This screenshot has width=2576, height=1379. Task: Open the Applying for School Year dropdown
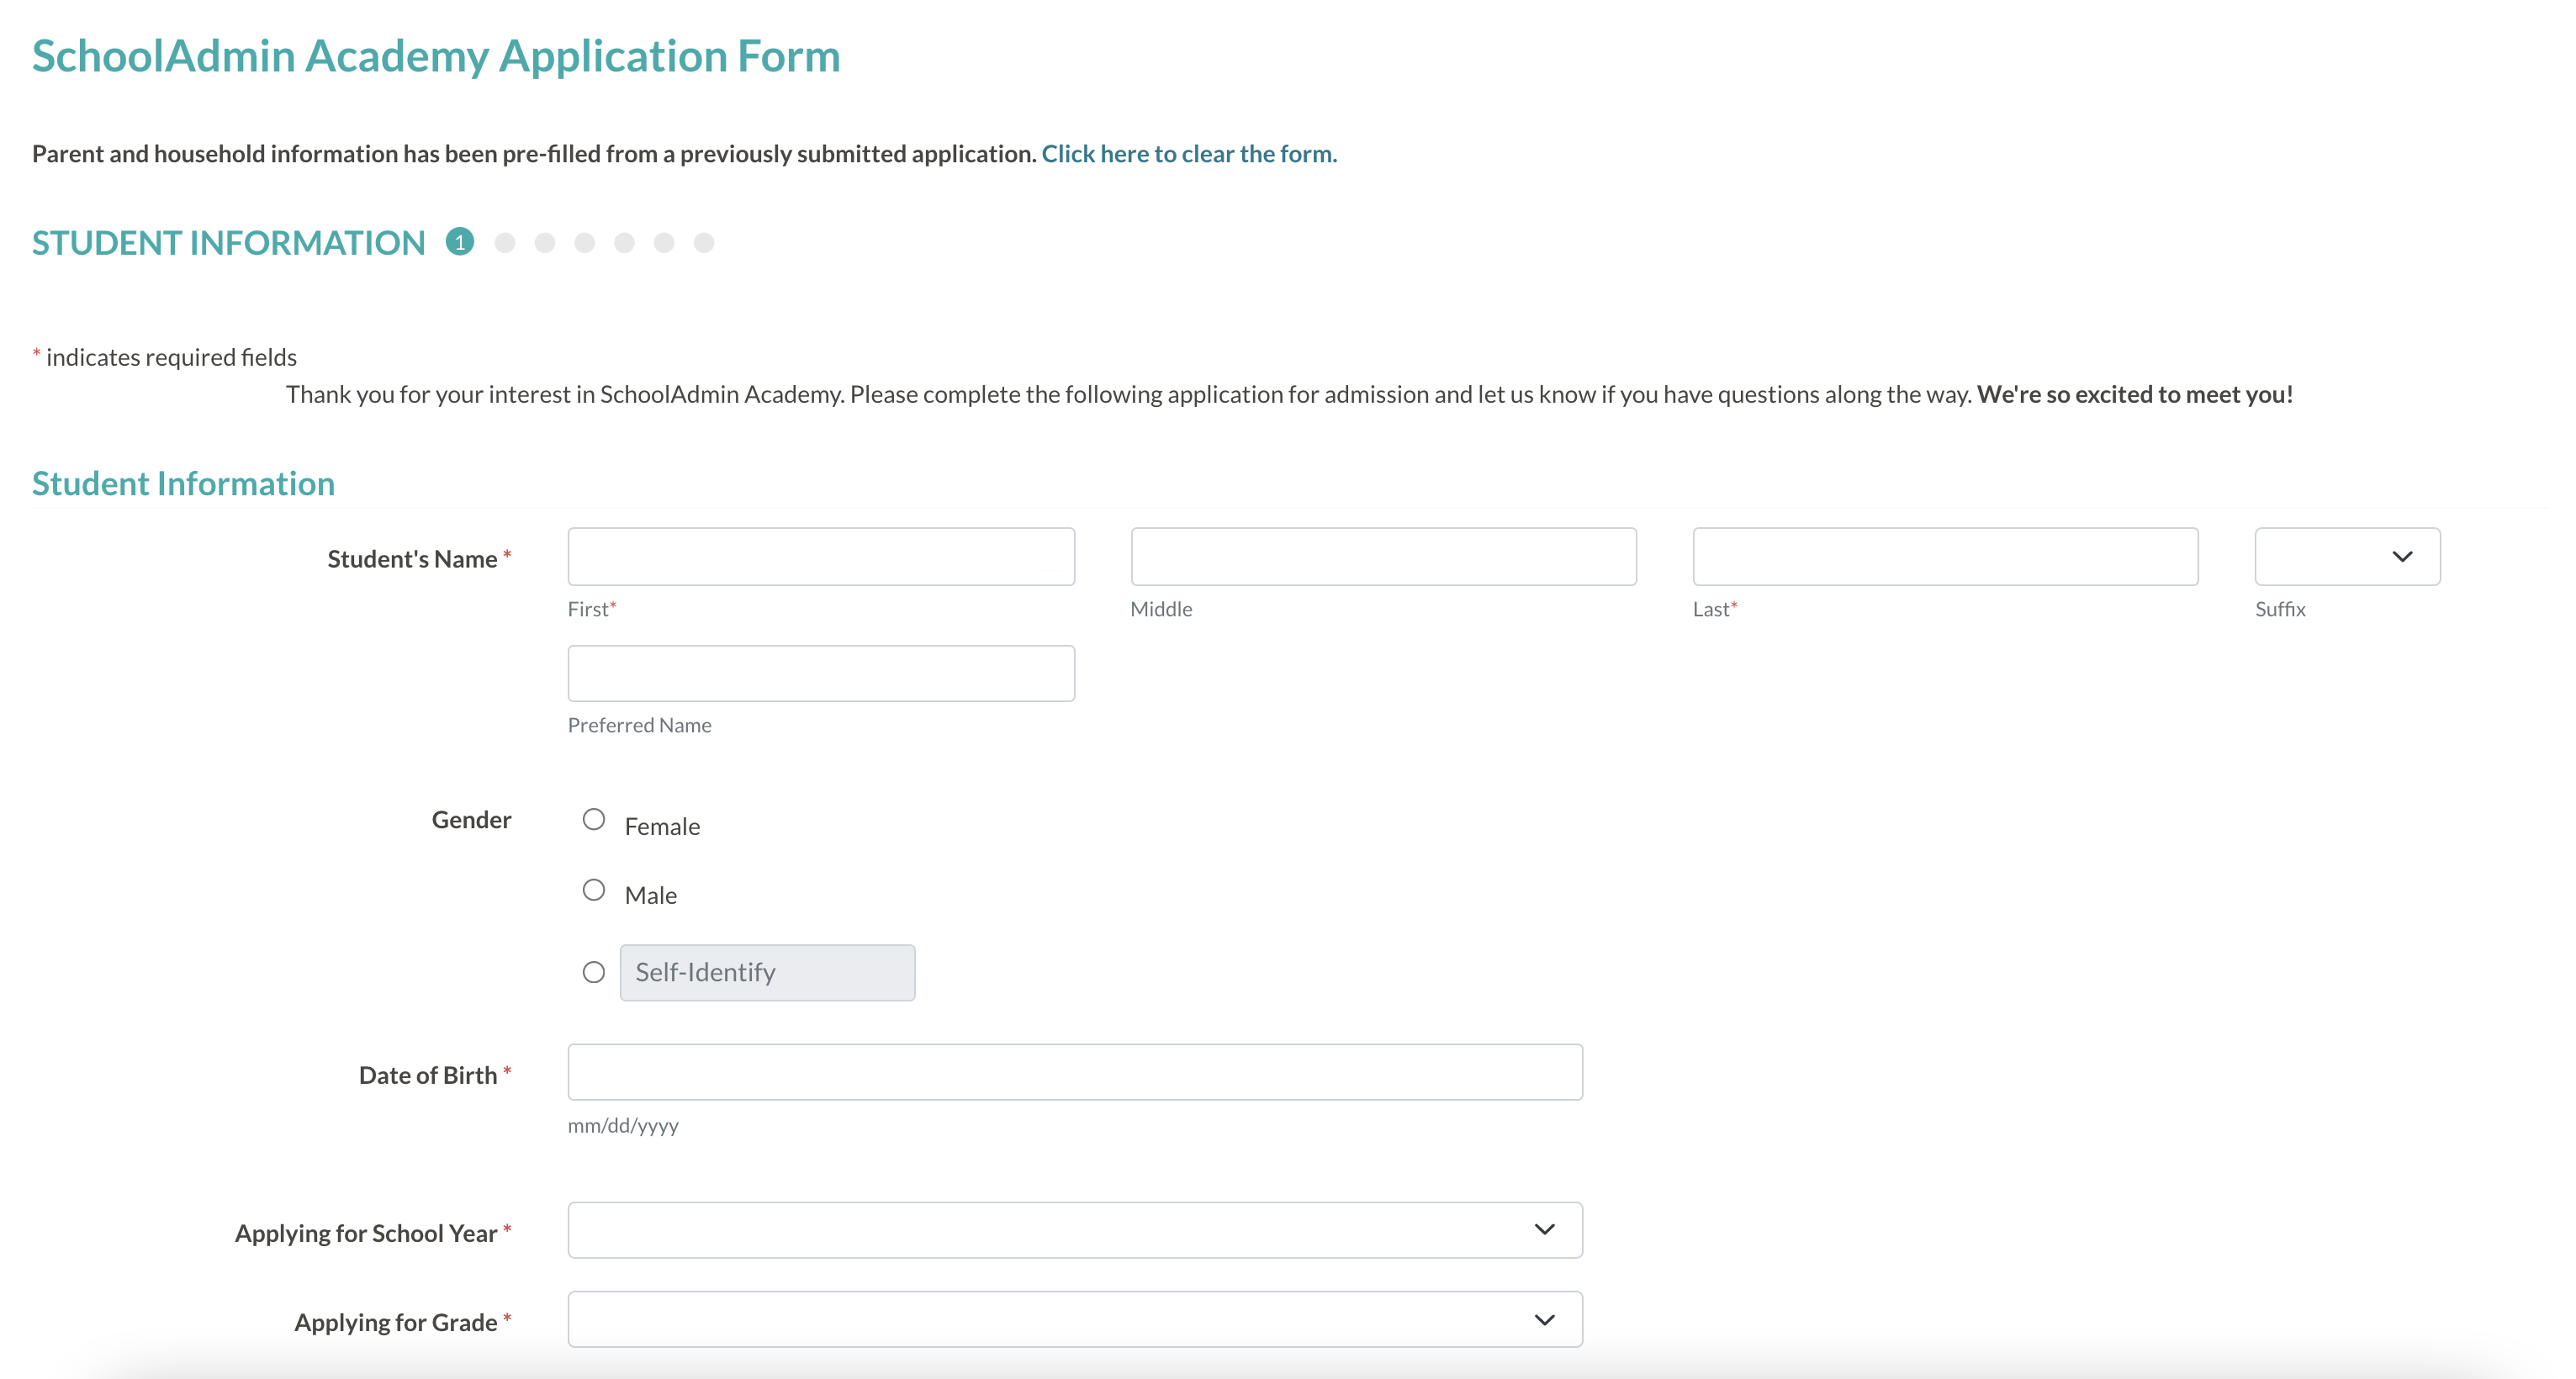tap(1075, 1230)
